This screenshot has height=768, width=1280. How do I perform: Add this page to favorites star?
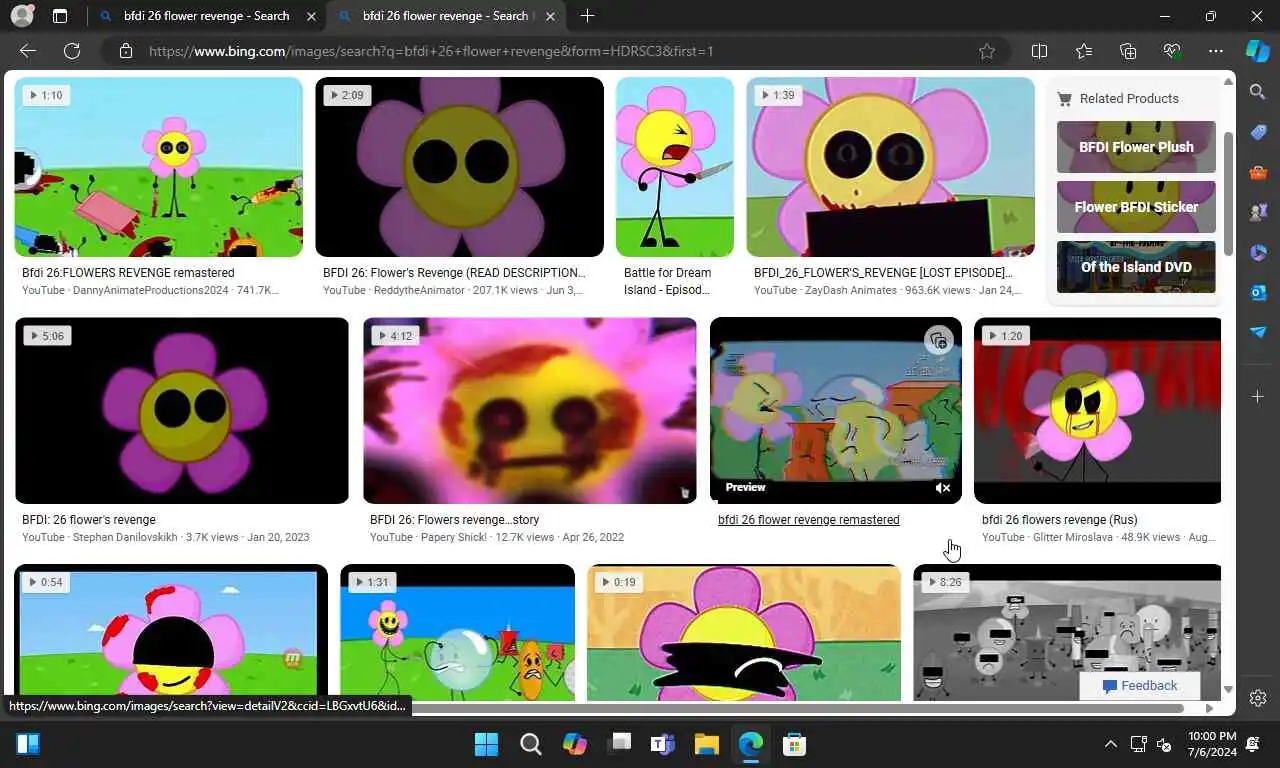987,51
